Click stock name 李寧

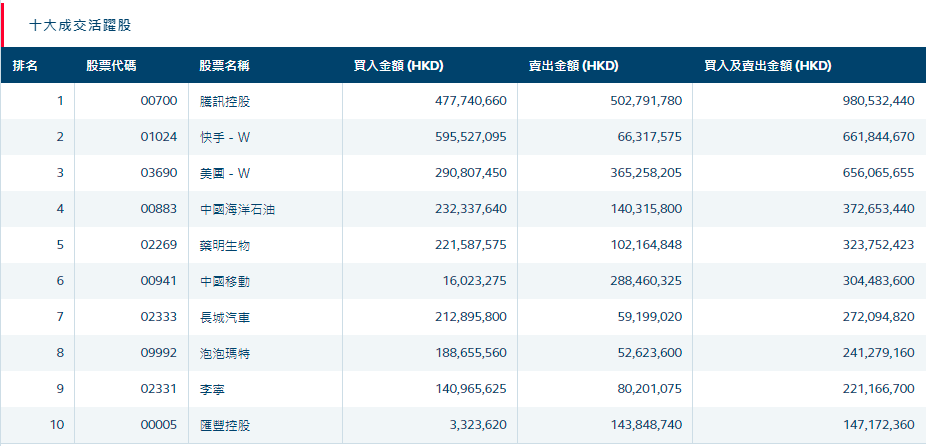tap(212, 389)
